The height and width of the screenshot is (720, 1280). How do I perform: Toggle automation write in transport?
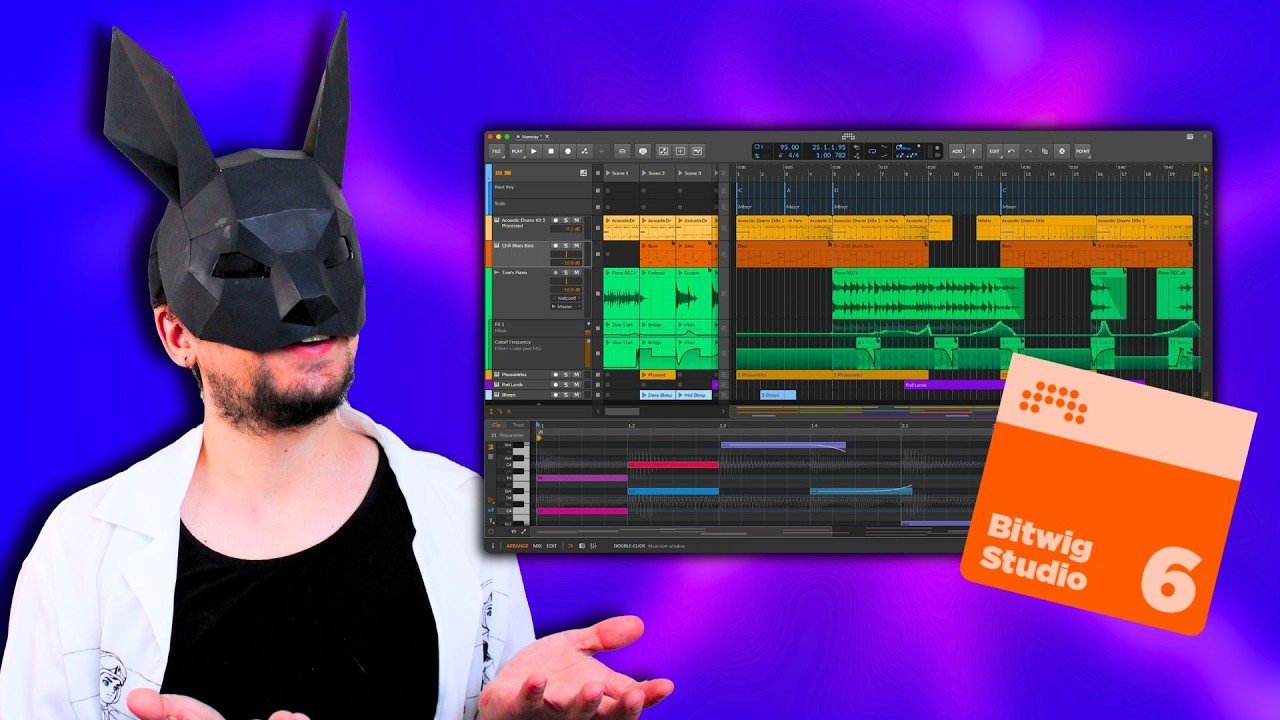(584, 151)
